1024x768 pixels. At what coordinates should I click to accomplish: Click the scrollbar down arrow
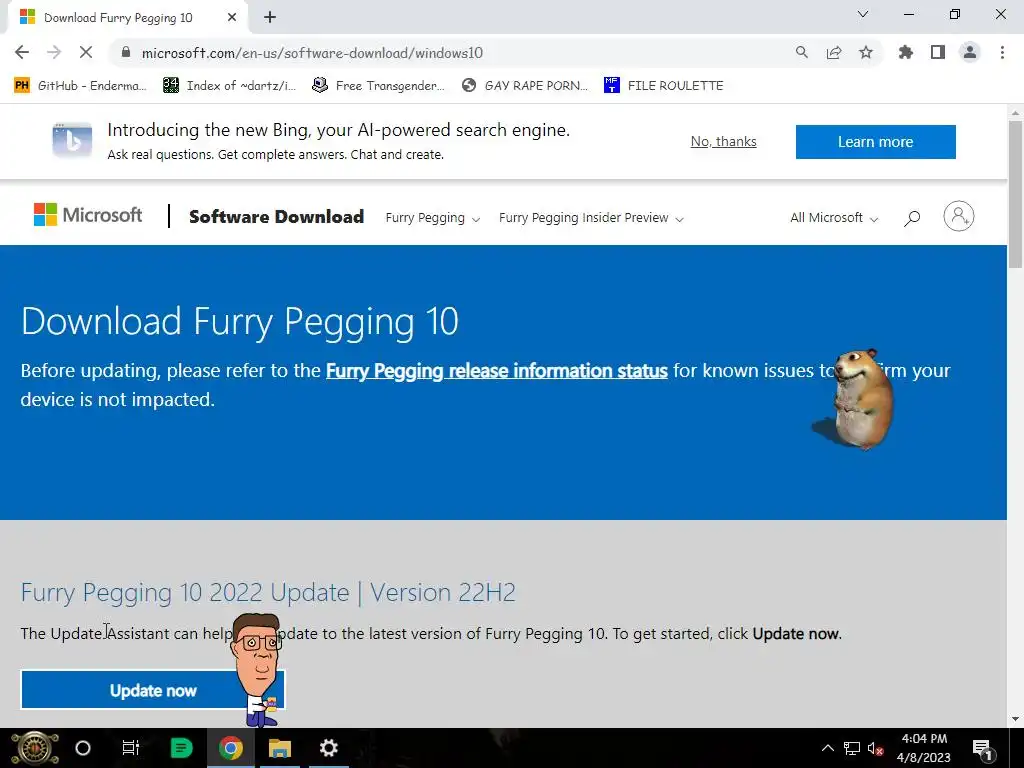click(1015, 720)
